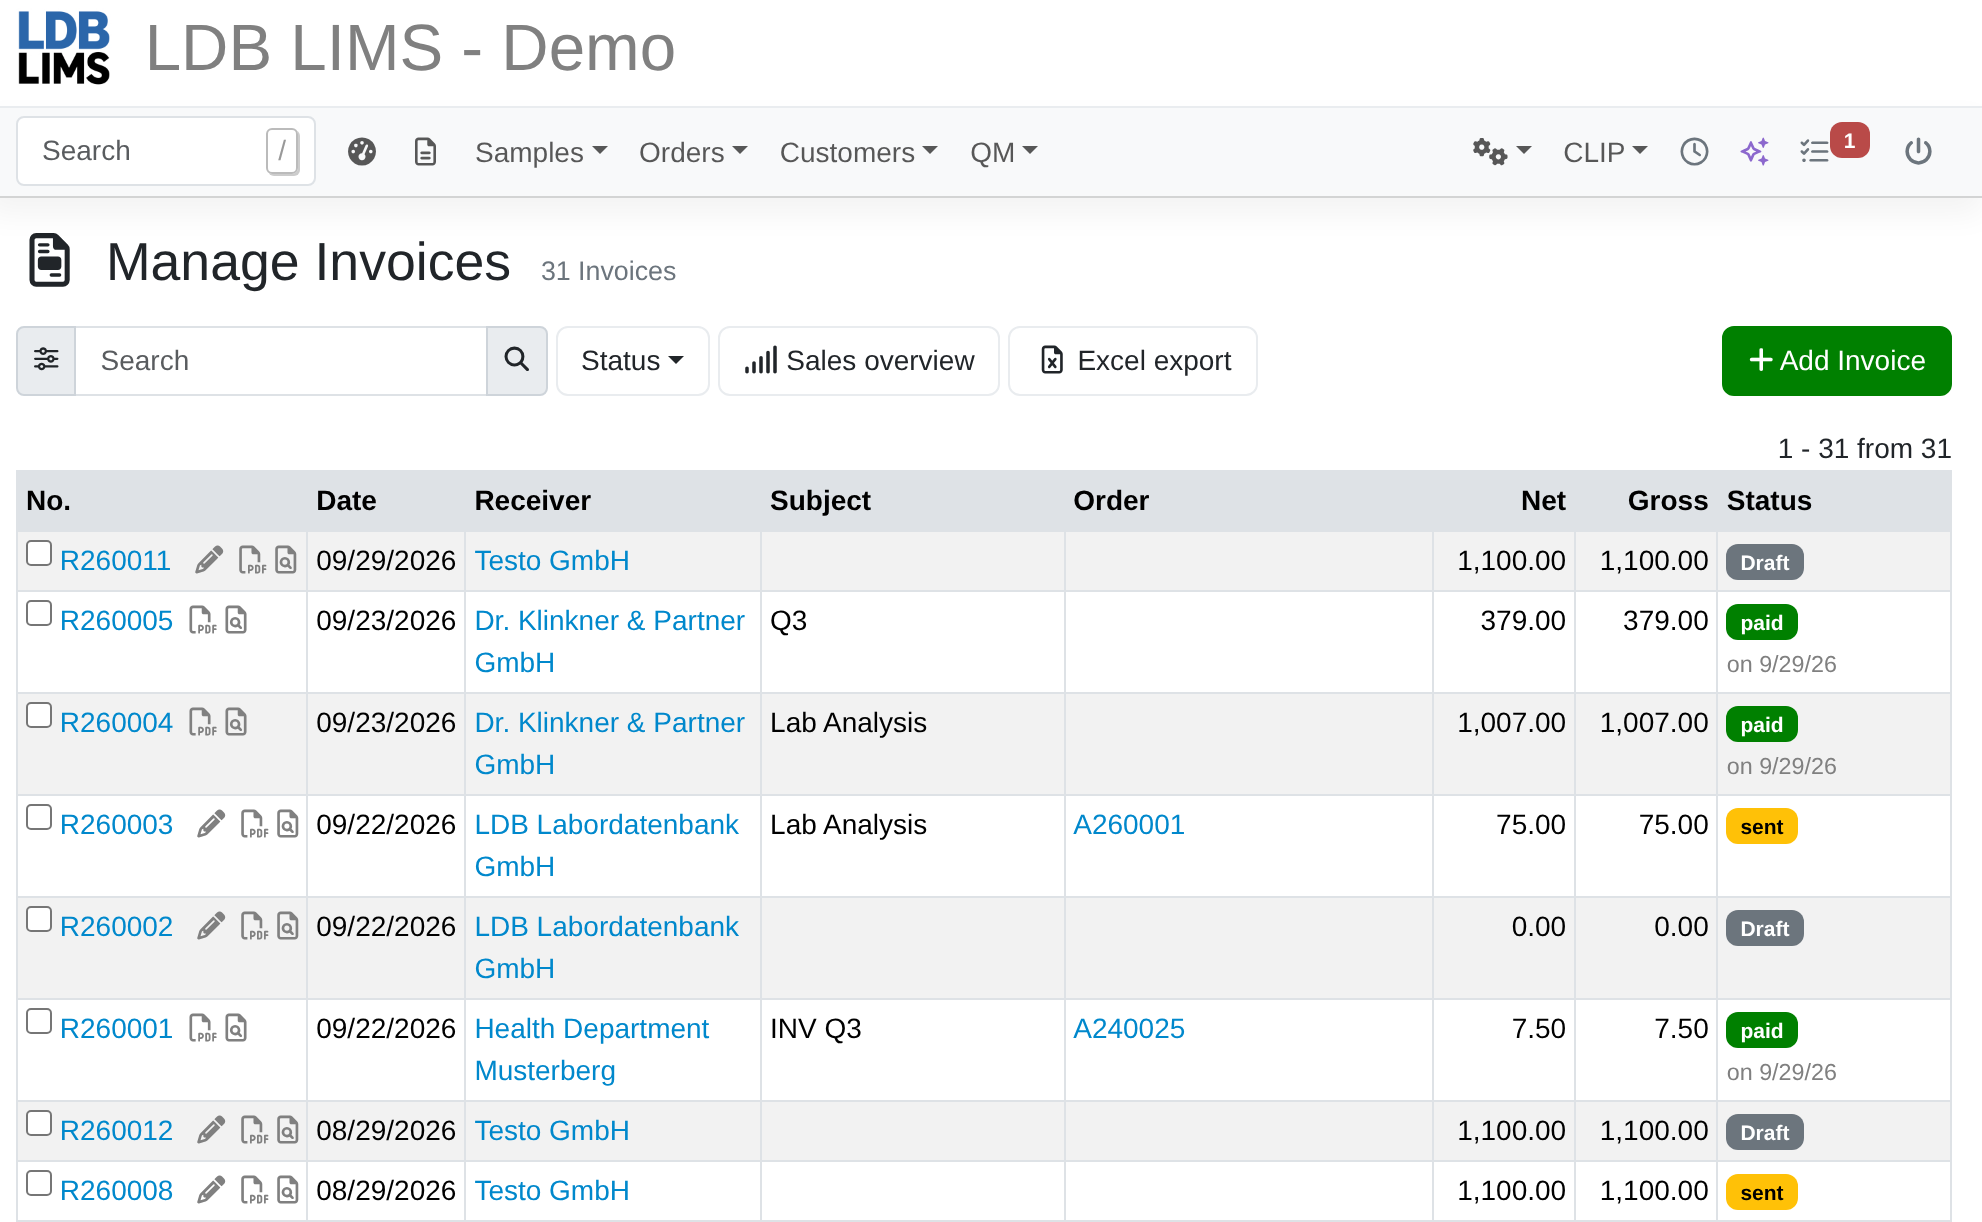Click the document icon in navbar
The image size is (1982, 1222).
(425, 152)
